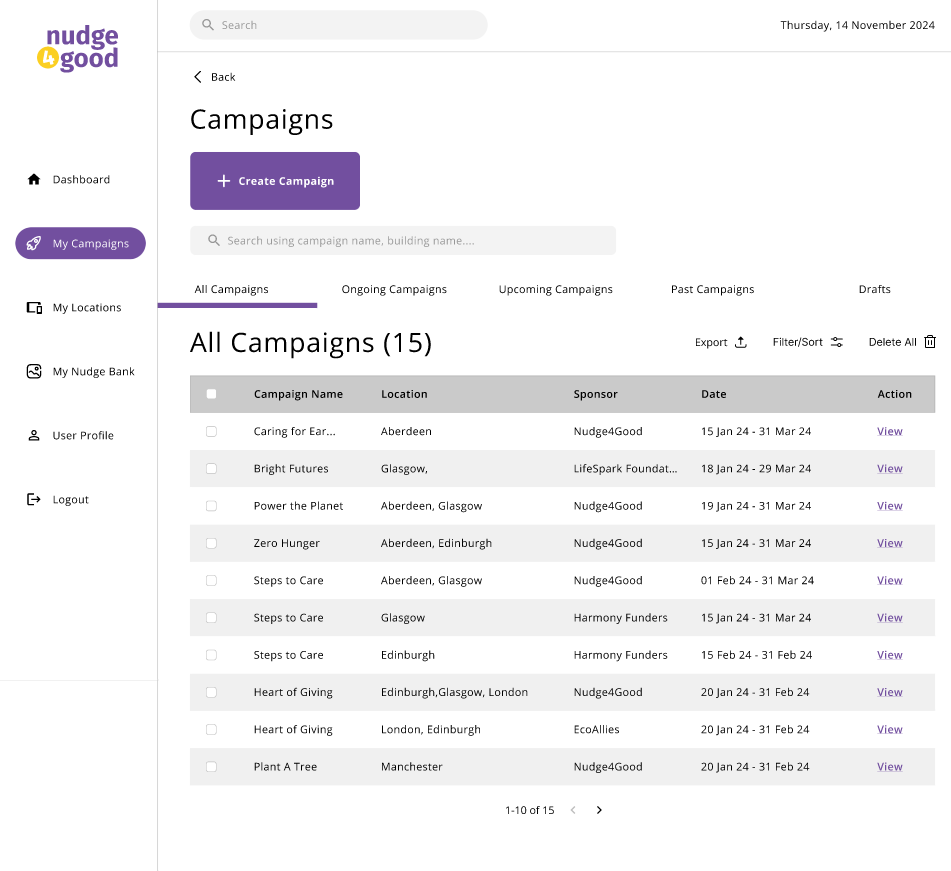This screenshot has height=871, width=951.
Task: Click the Export upload icon
Action: click(x=741, y=342)
